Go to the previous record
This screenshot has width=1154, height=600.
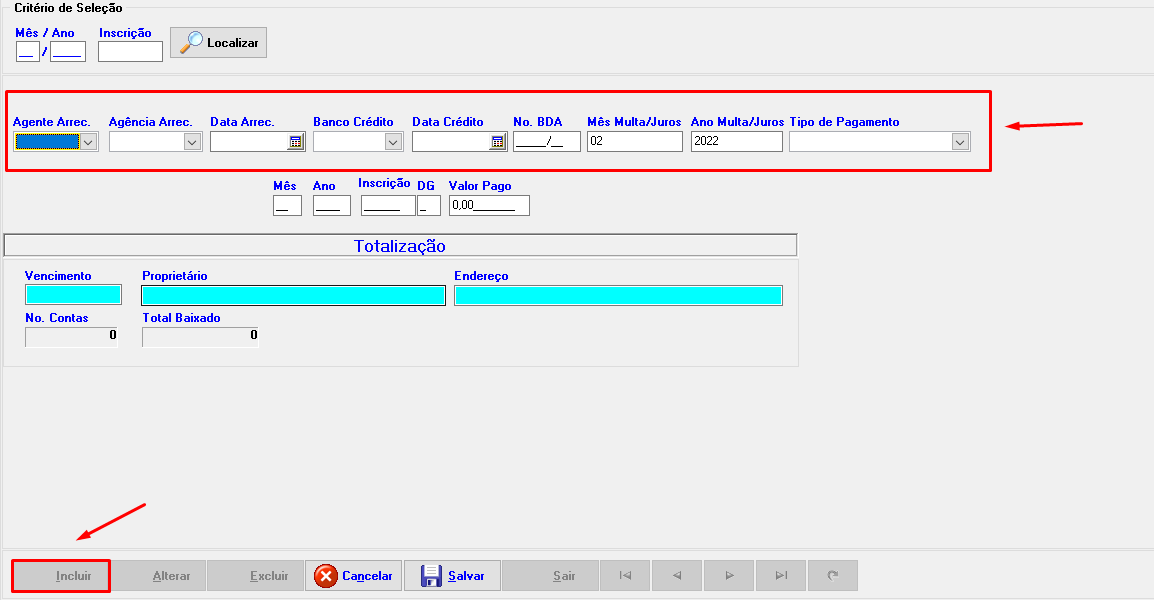tap(678, 576)
